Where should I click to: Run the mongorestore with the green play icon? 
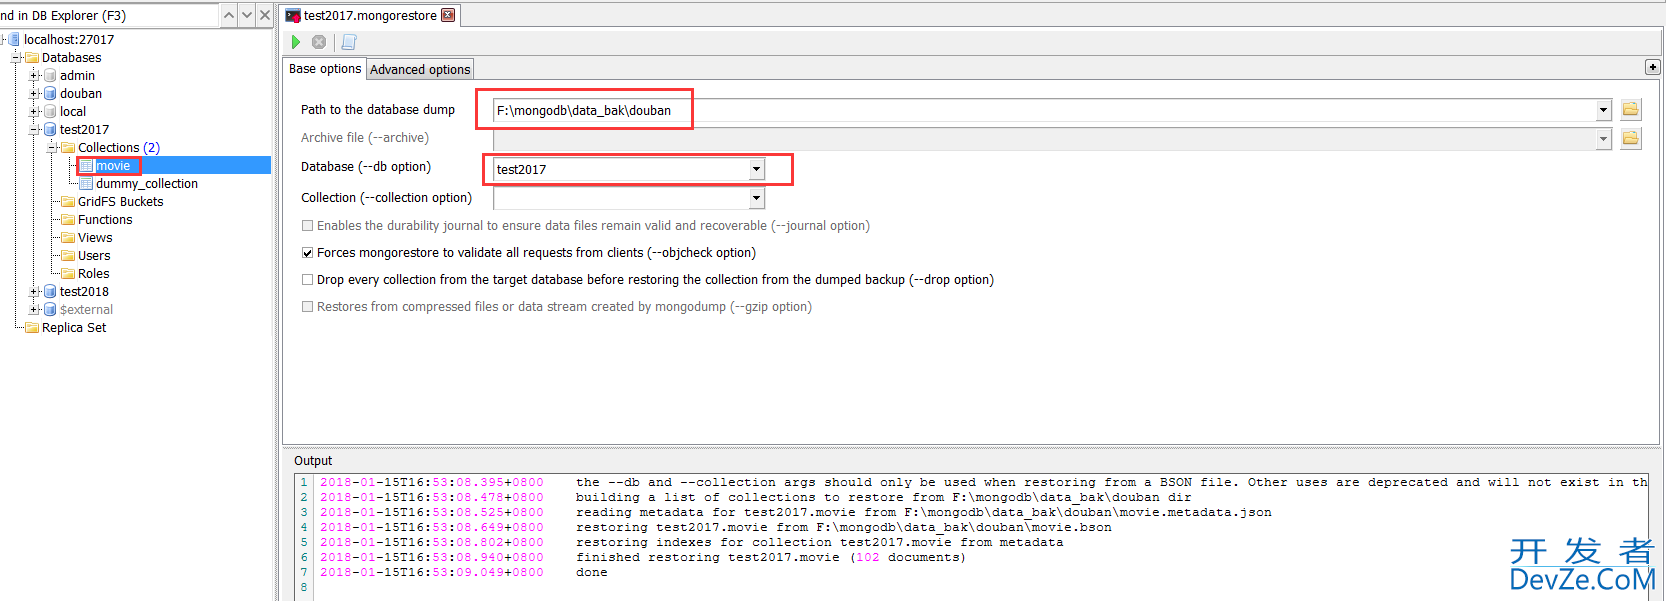(296, 42)
